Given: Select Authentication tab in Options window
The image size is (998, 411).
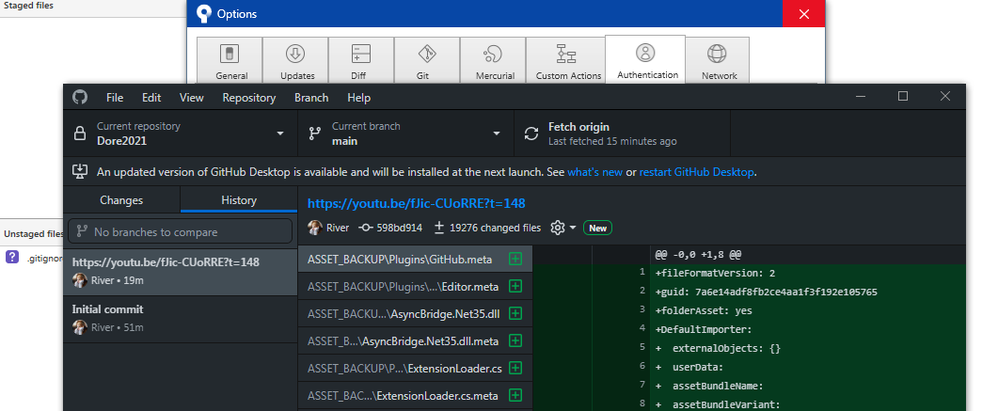Looking at the screenshot, I should coord(645,59).
